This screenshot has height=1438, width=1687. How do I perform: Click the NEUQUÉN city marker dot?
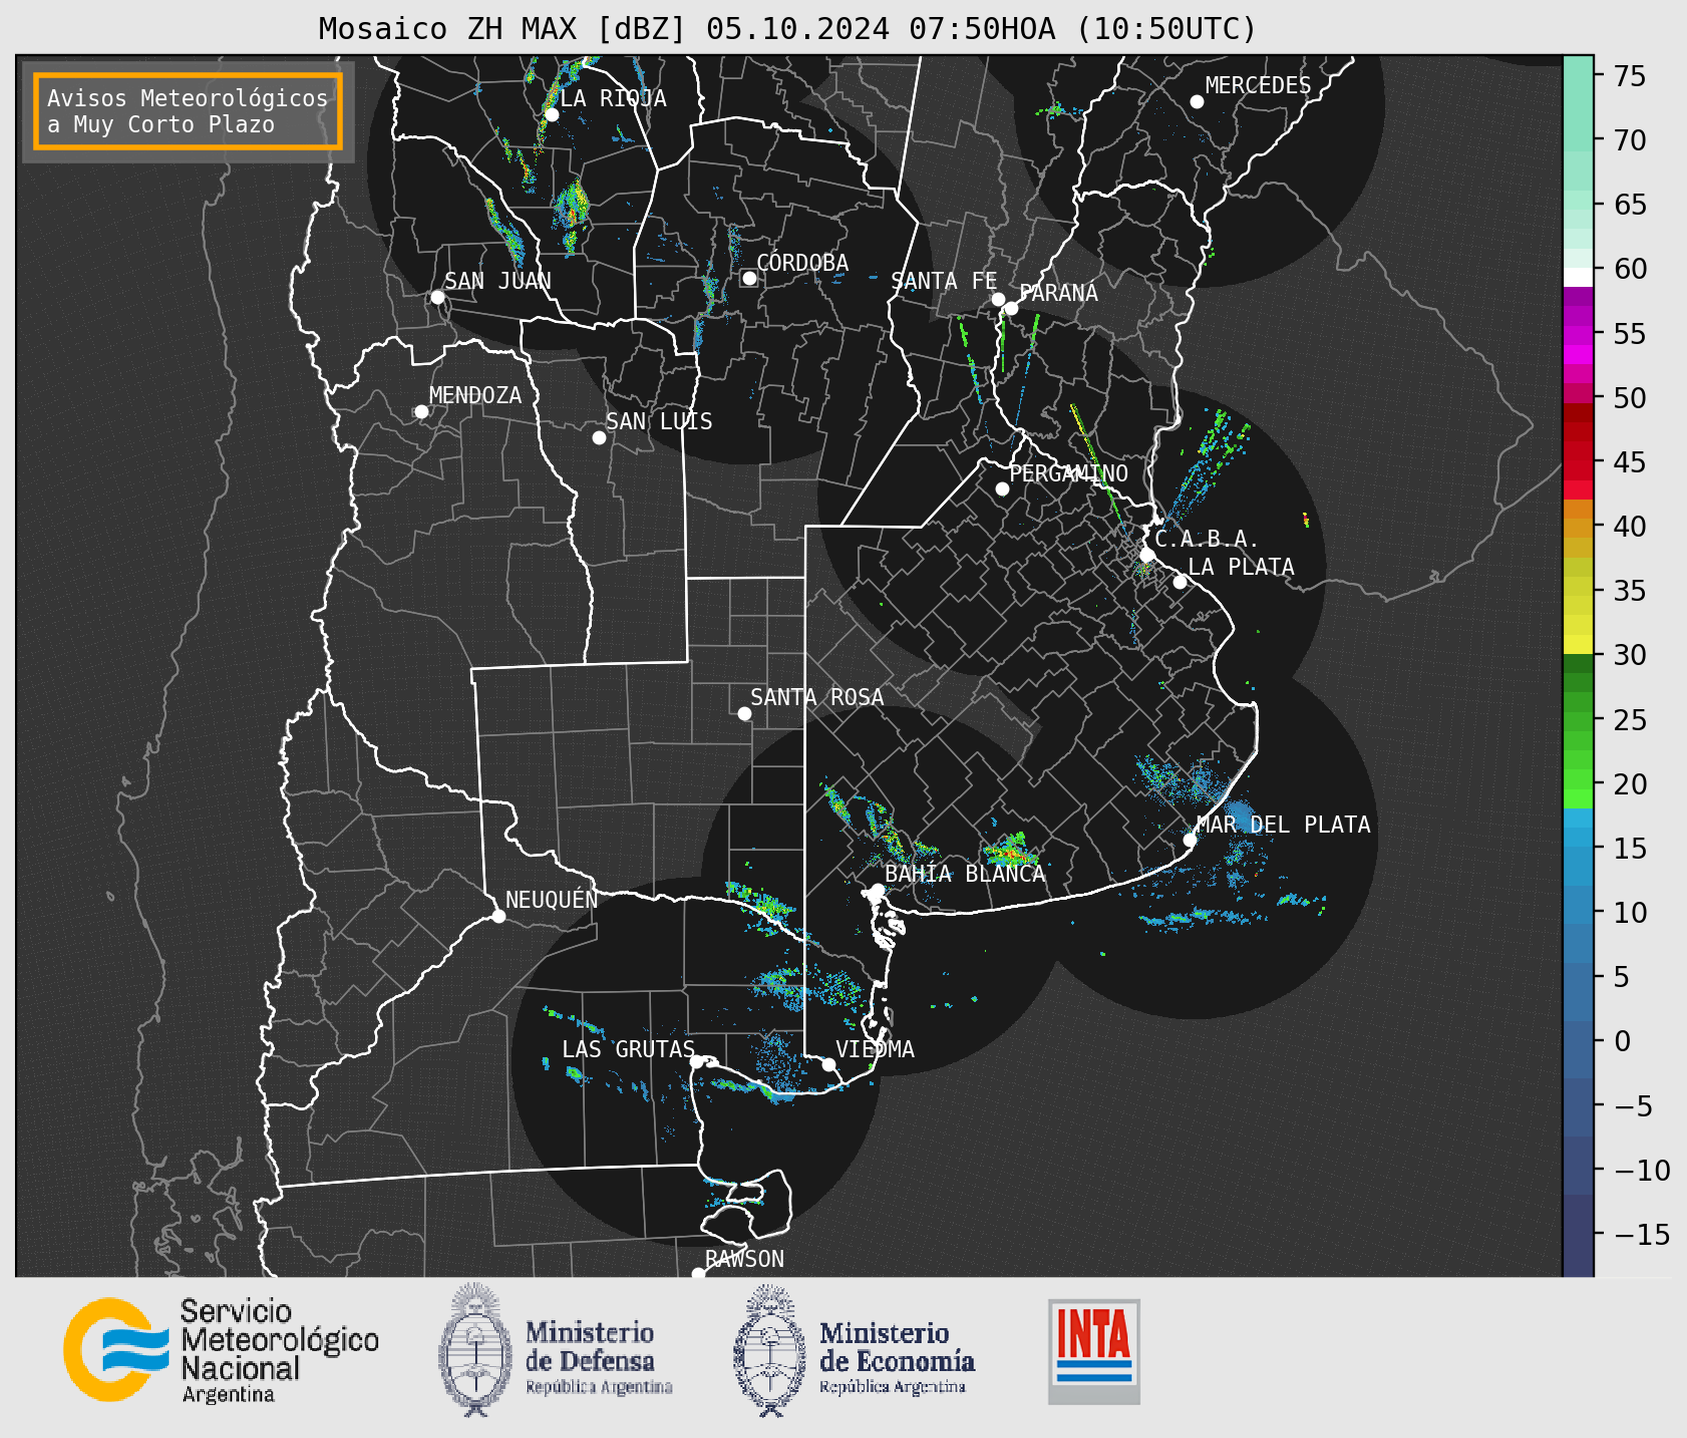pyautogui.click(x=498, y=916)
